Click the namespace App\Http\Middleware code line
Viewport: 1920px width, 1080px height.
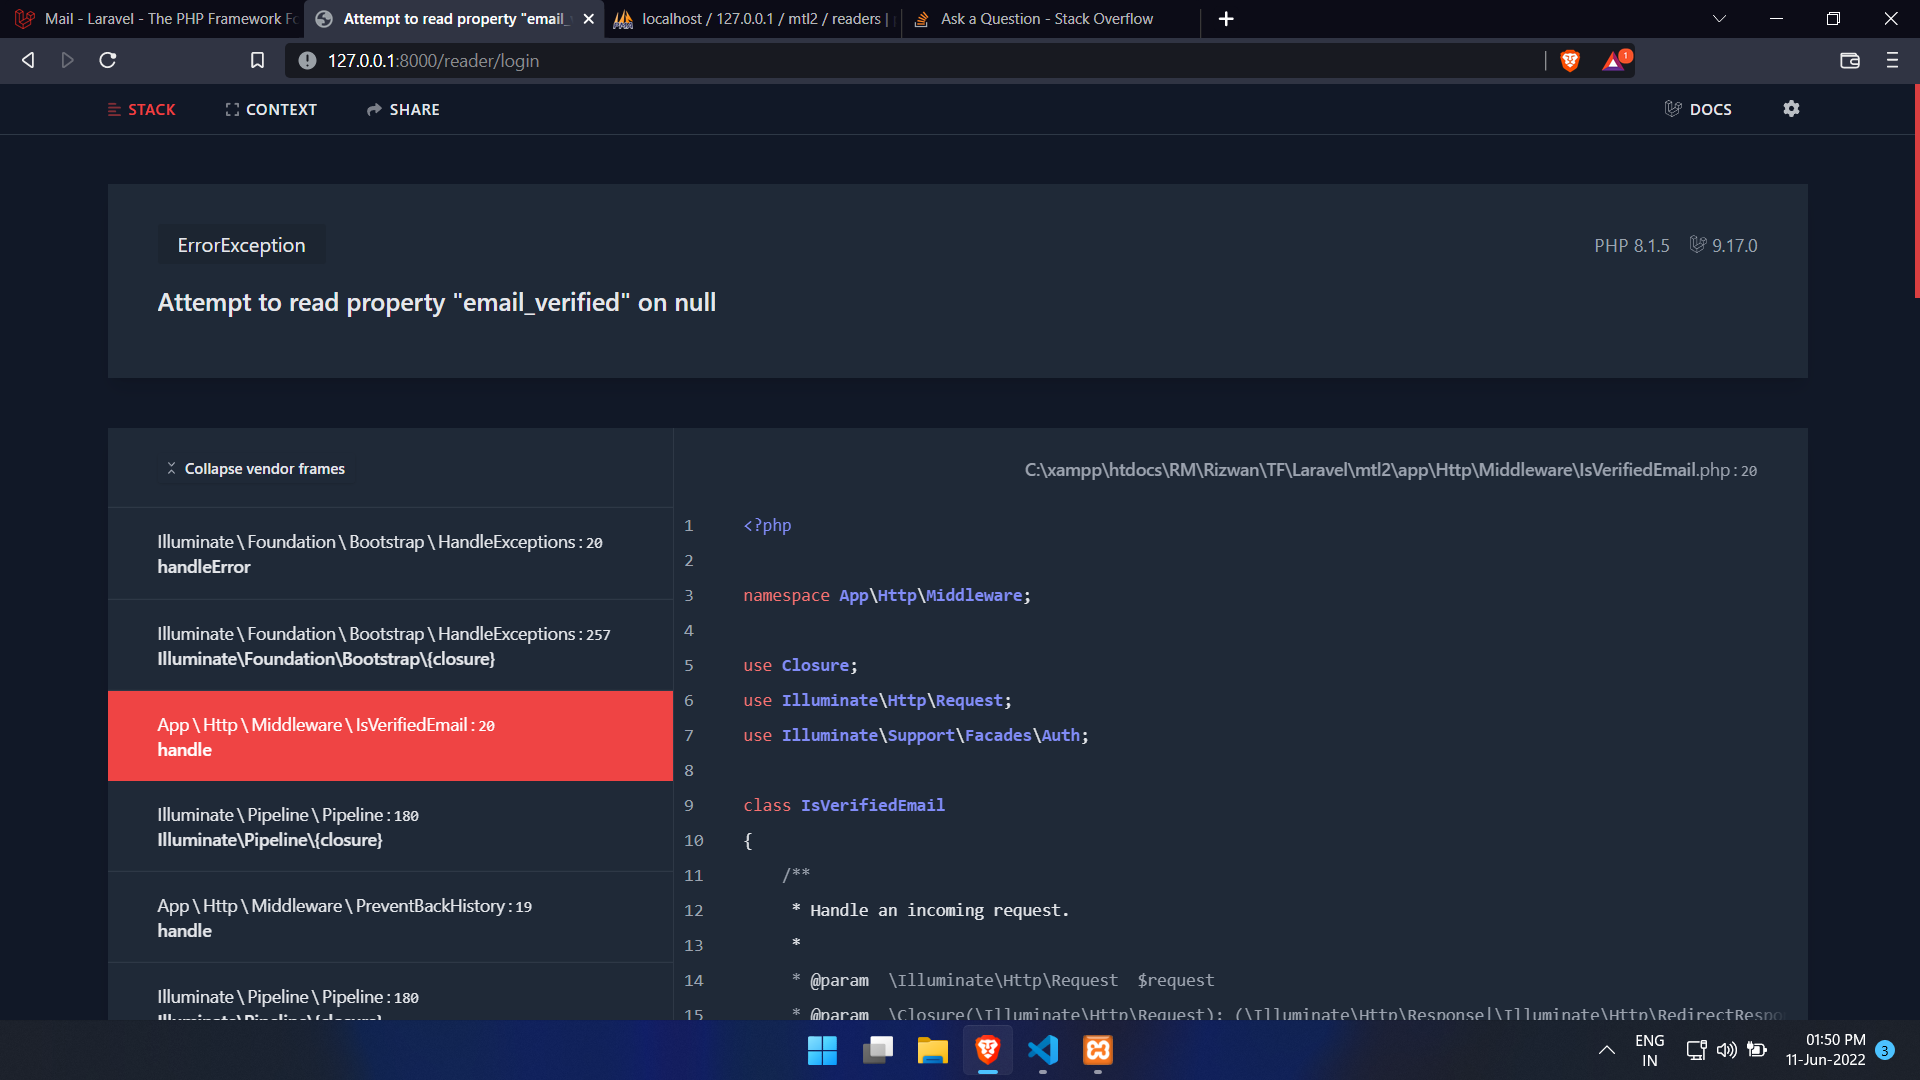click(887, 595)
